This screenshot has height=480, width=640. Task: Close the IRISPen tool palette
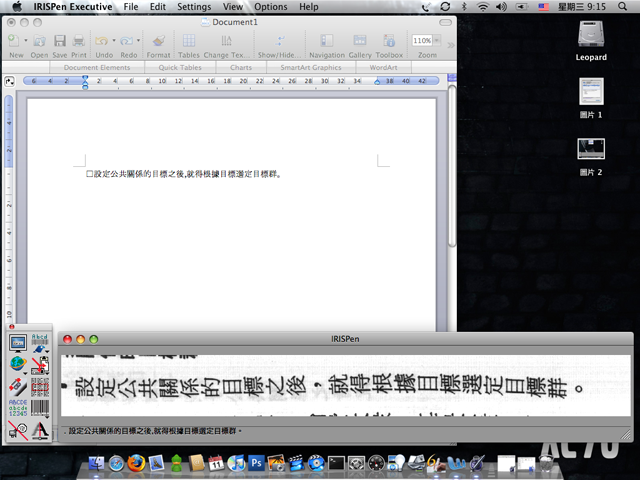click(x=11, y=327)
